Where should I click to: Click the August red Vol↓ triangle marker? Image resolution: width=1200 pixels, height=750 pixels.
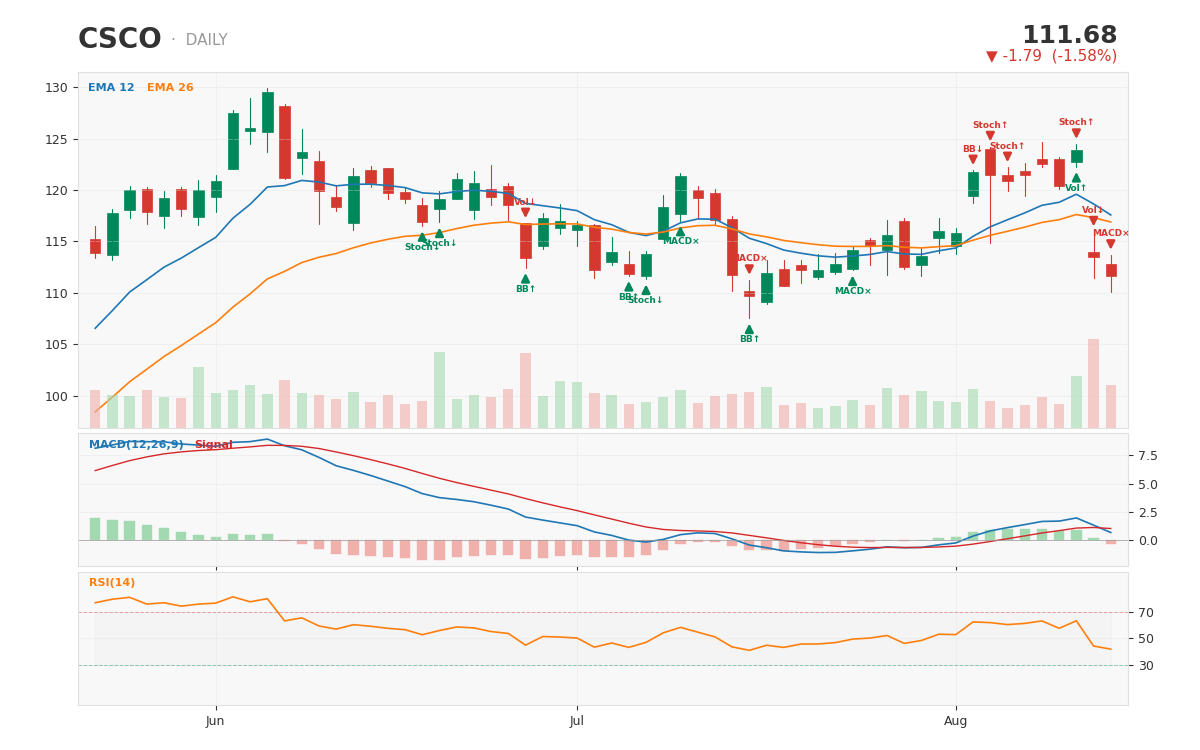point(1093,221)
